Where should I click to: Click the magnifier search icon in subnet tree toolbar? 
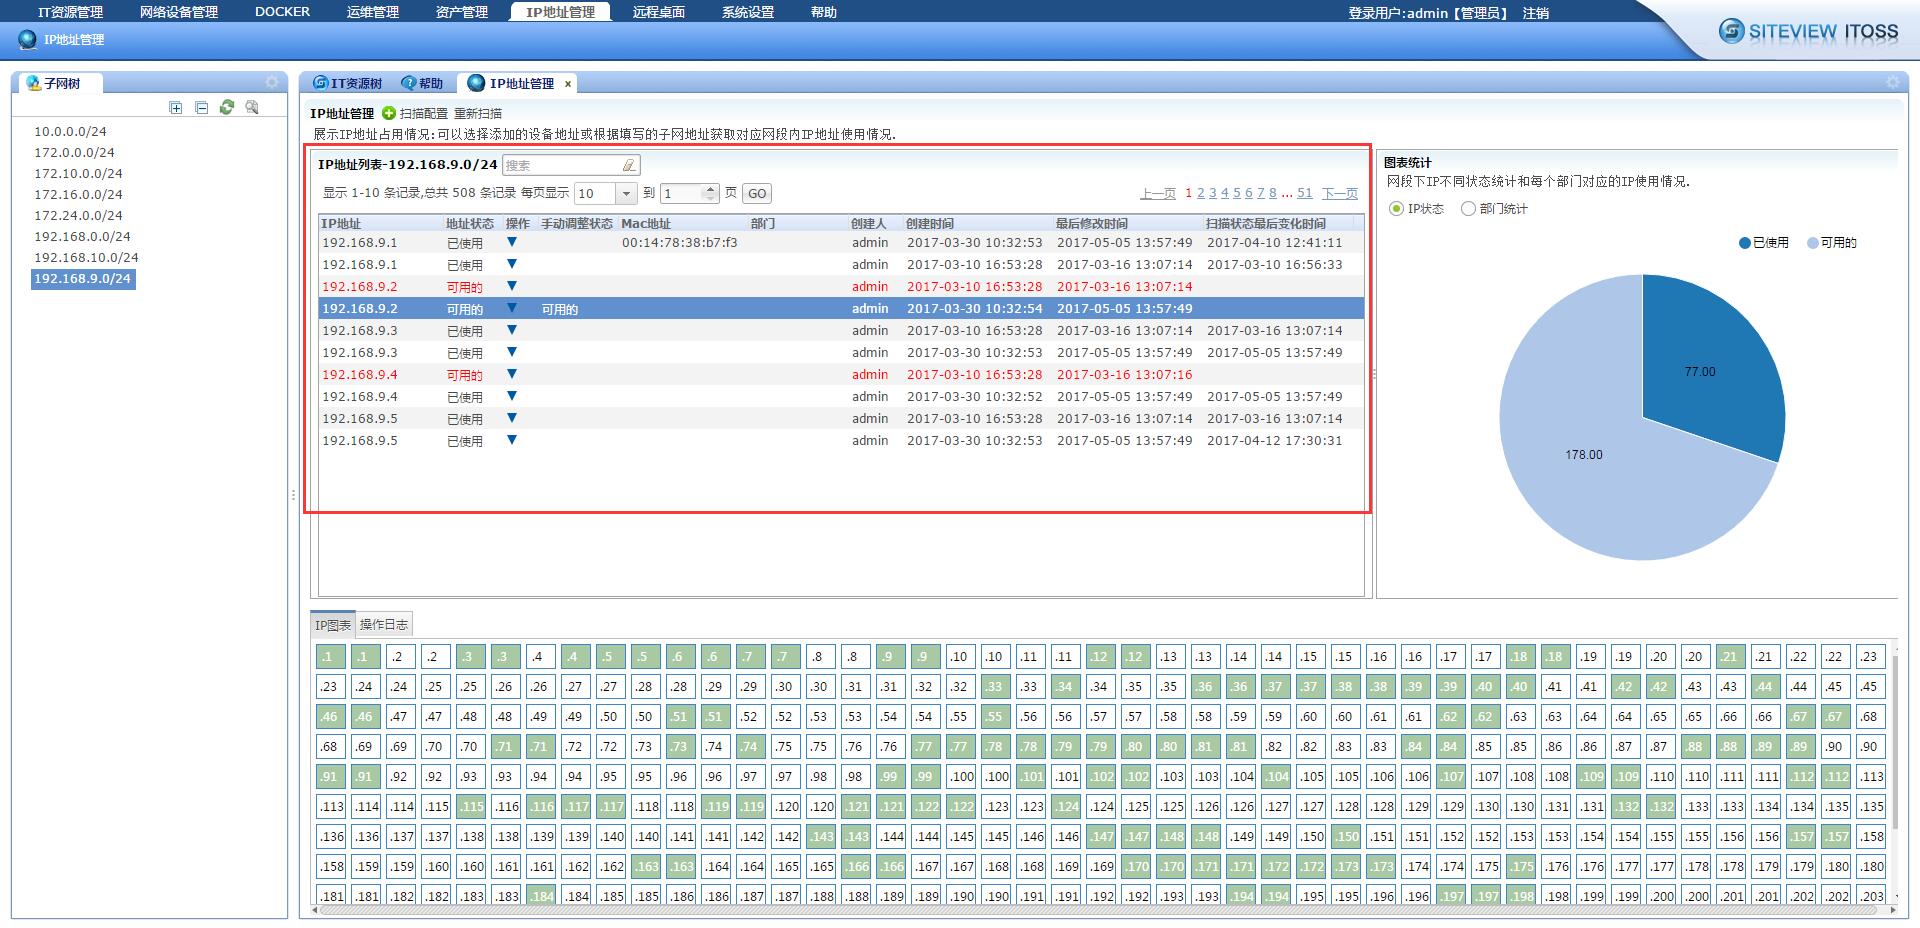coord(252,107)
